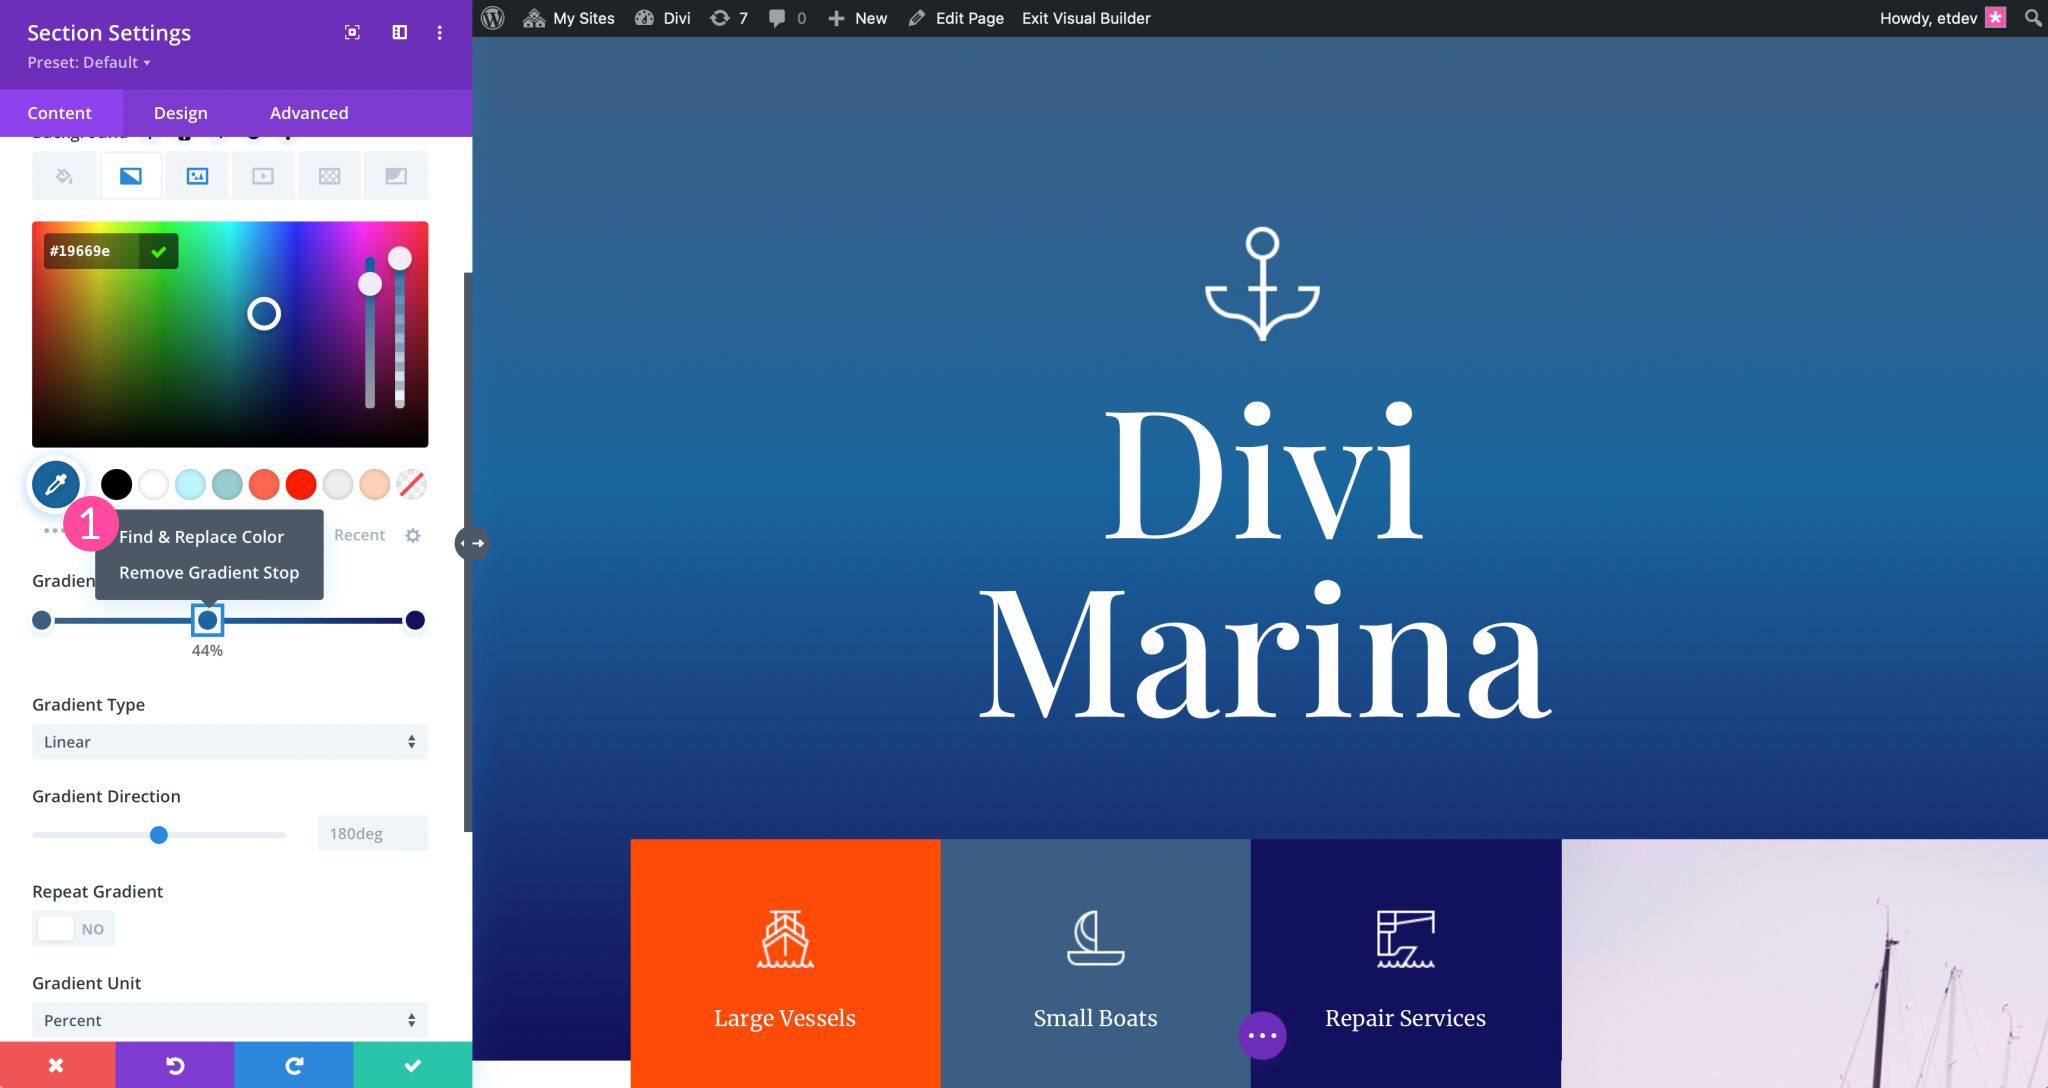The width and height of the screenshot is (2048, 1088).
Task: Click Remove Gradient Stop menu item
Action: [x=209, y=572]
